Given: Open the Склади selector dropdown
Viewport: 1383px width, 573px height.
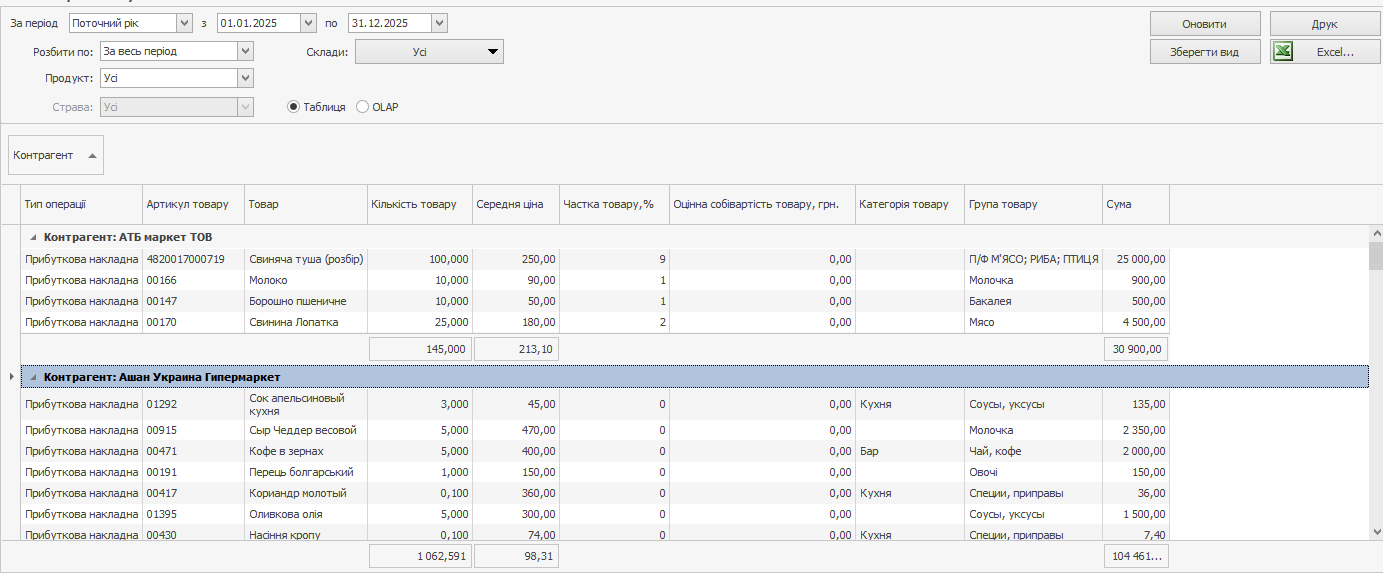Looking at the screenshot, I should click(x=492, y=51).
